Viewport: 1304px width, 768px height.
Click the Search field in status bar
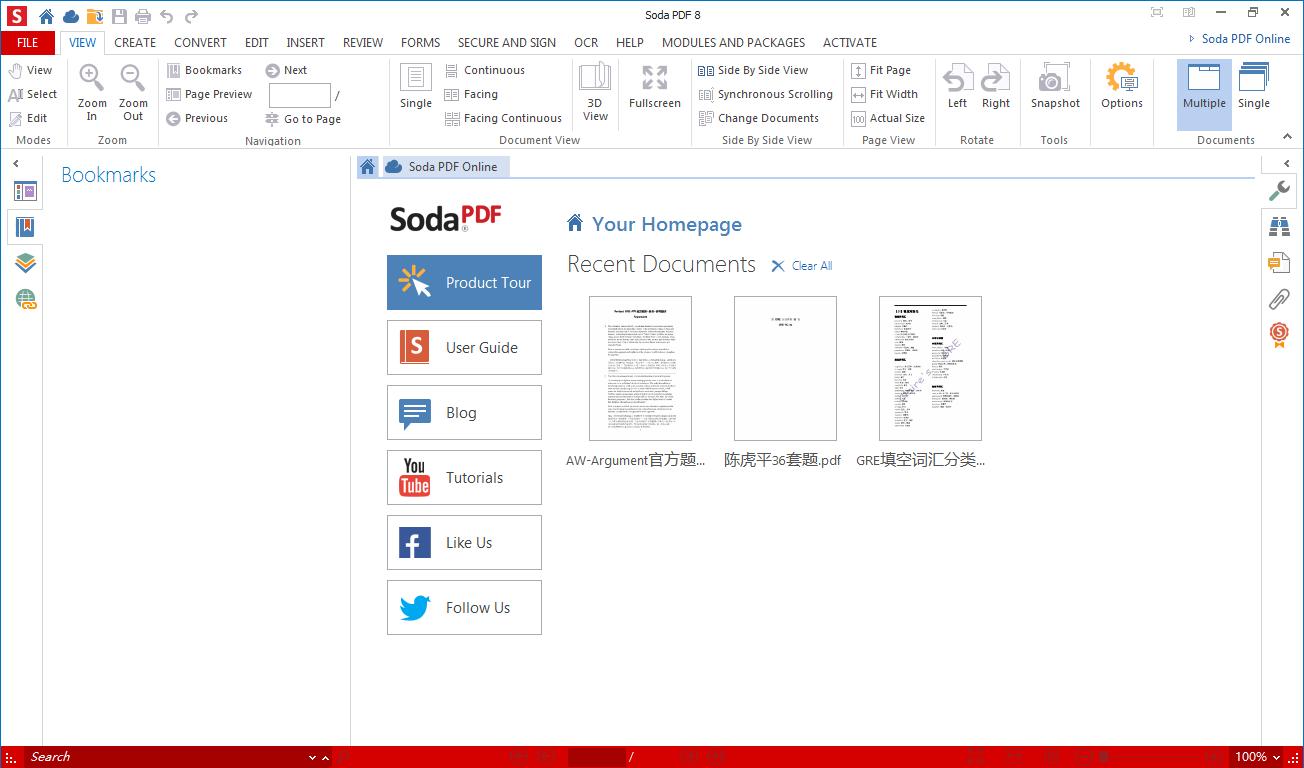pyautogui.click(x=165, y=757)
